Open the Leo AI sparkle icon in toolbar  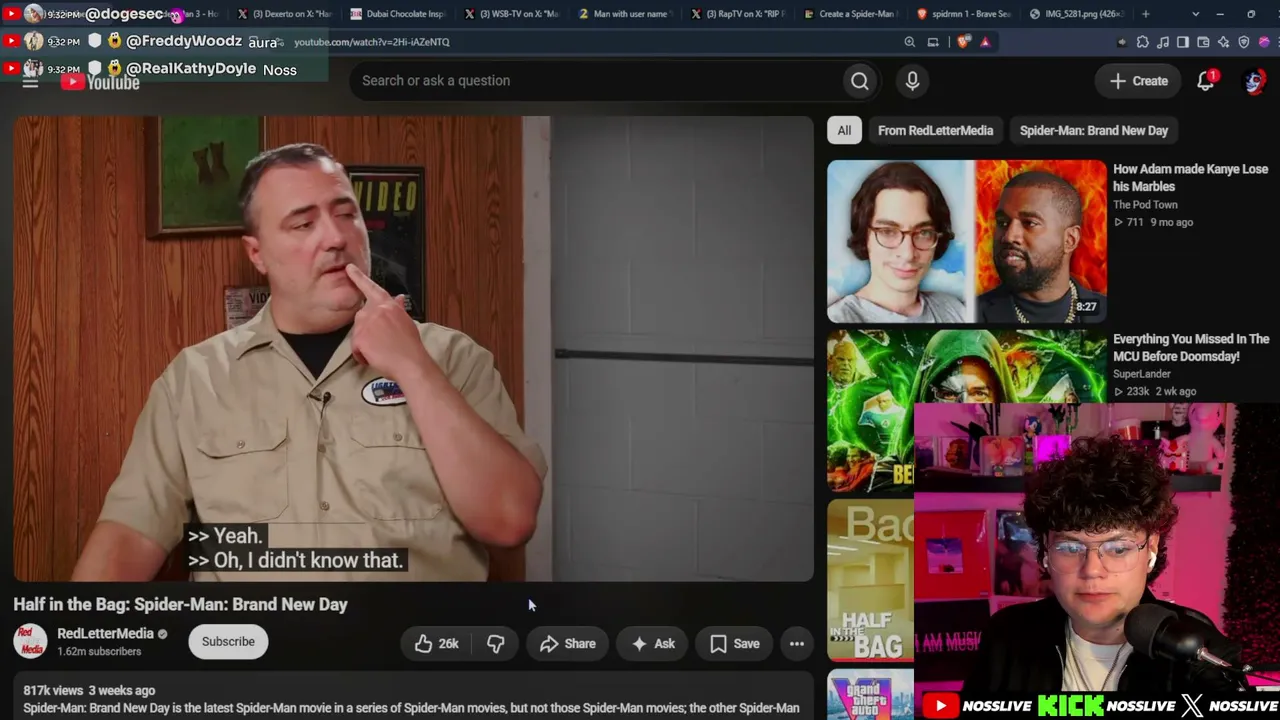click(1223, 42)
